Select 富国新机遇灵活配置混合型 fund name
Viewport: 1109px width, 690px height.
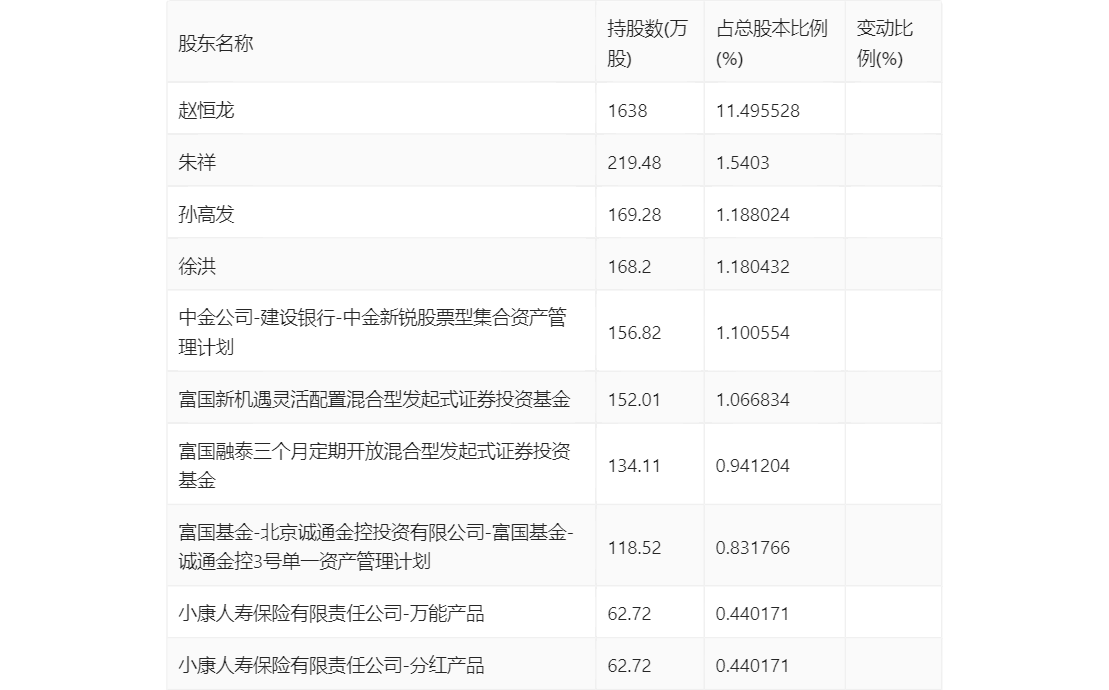tap(374, 399)
